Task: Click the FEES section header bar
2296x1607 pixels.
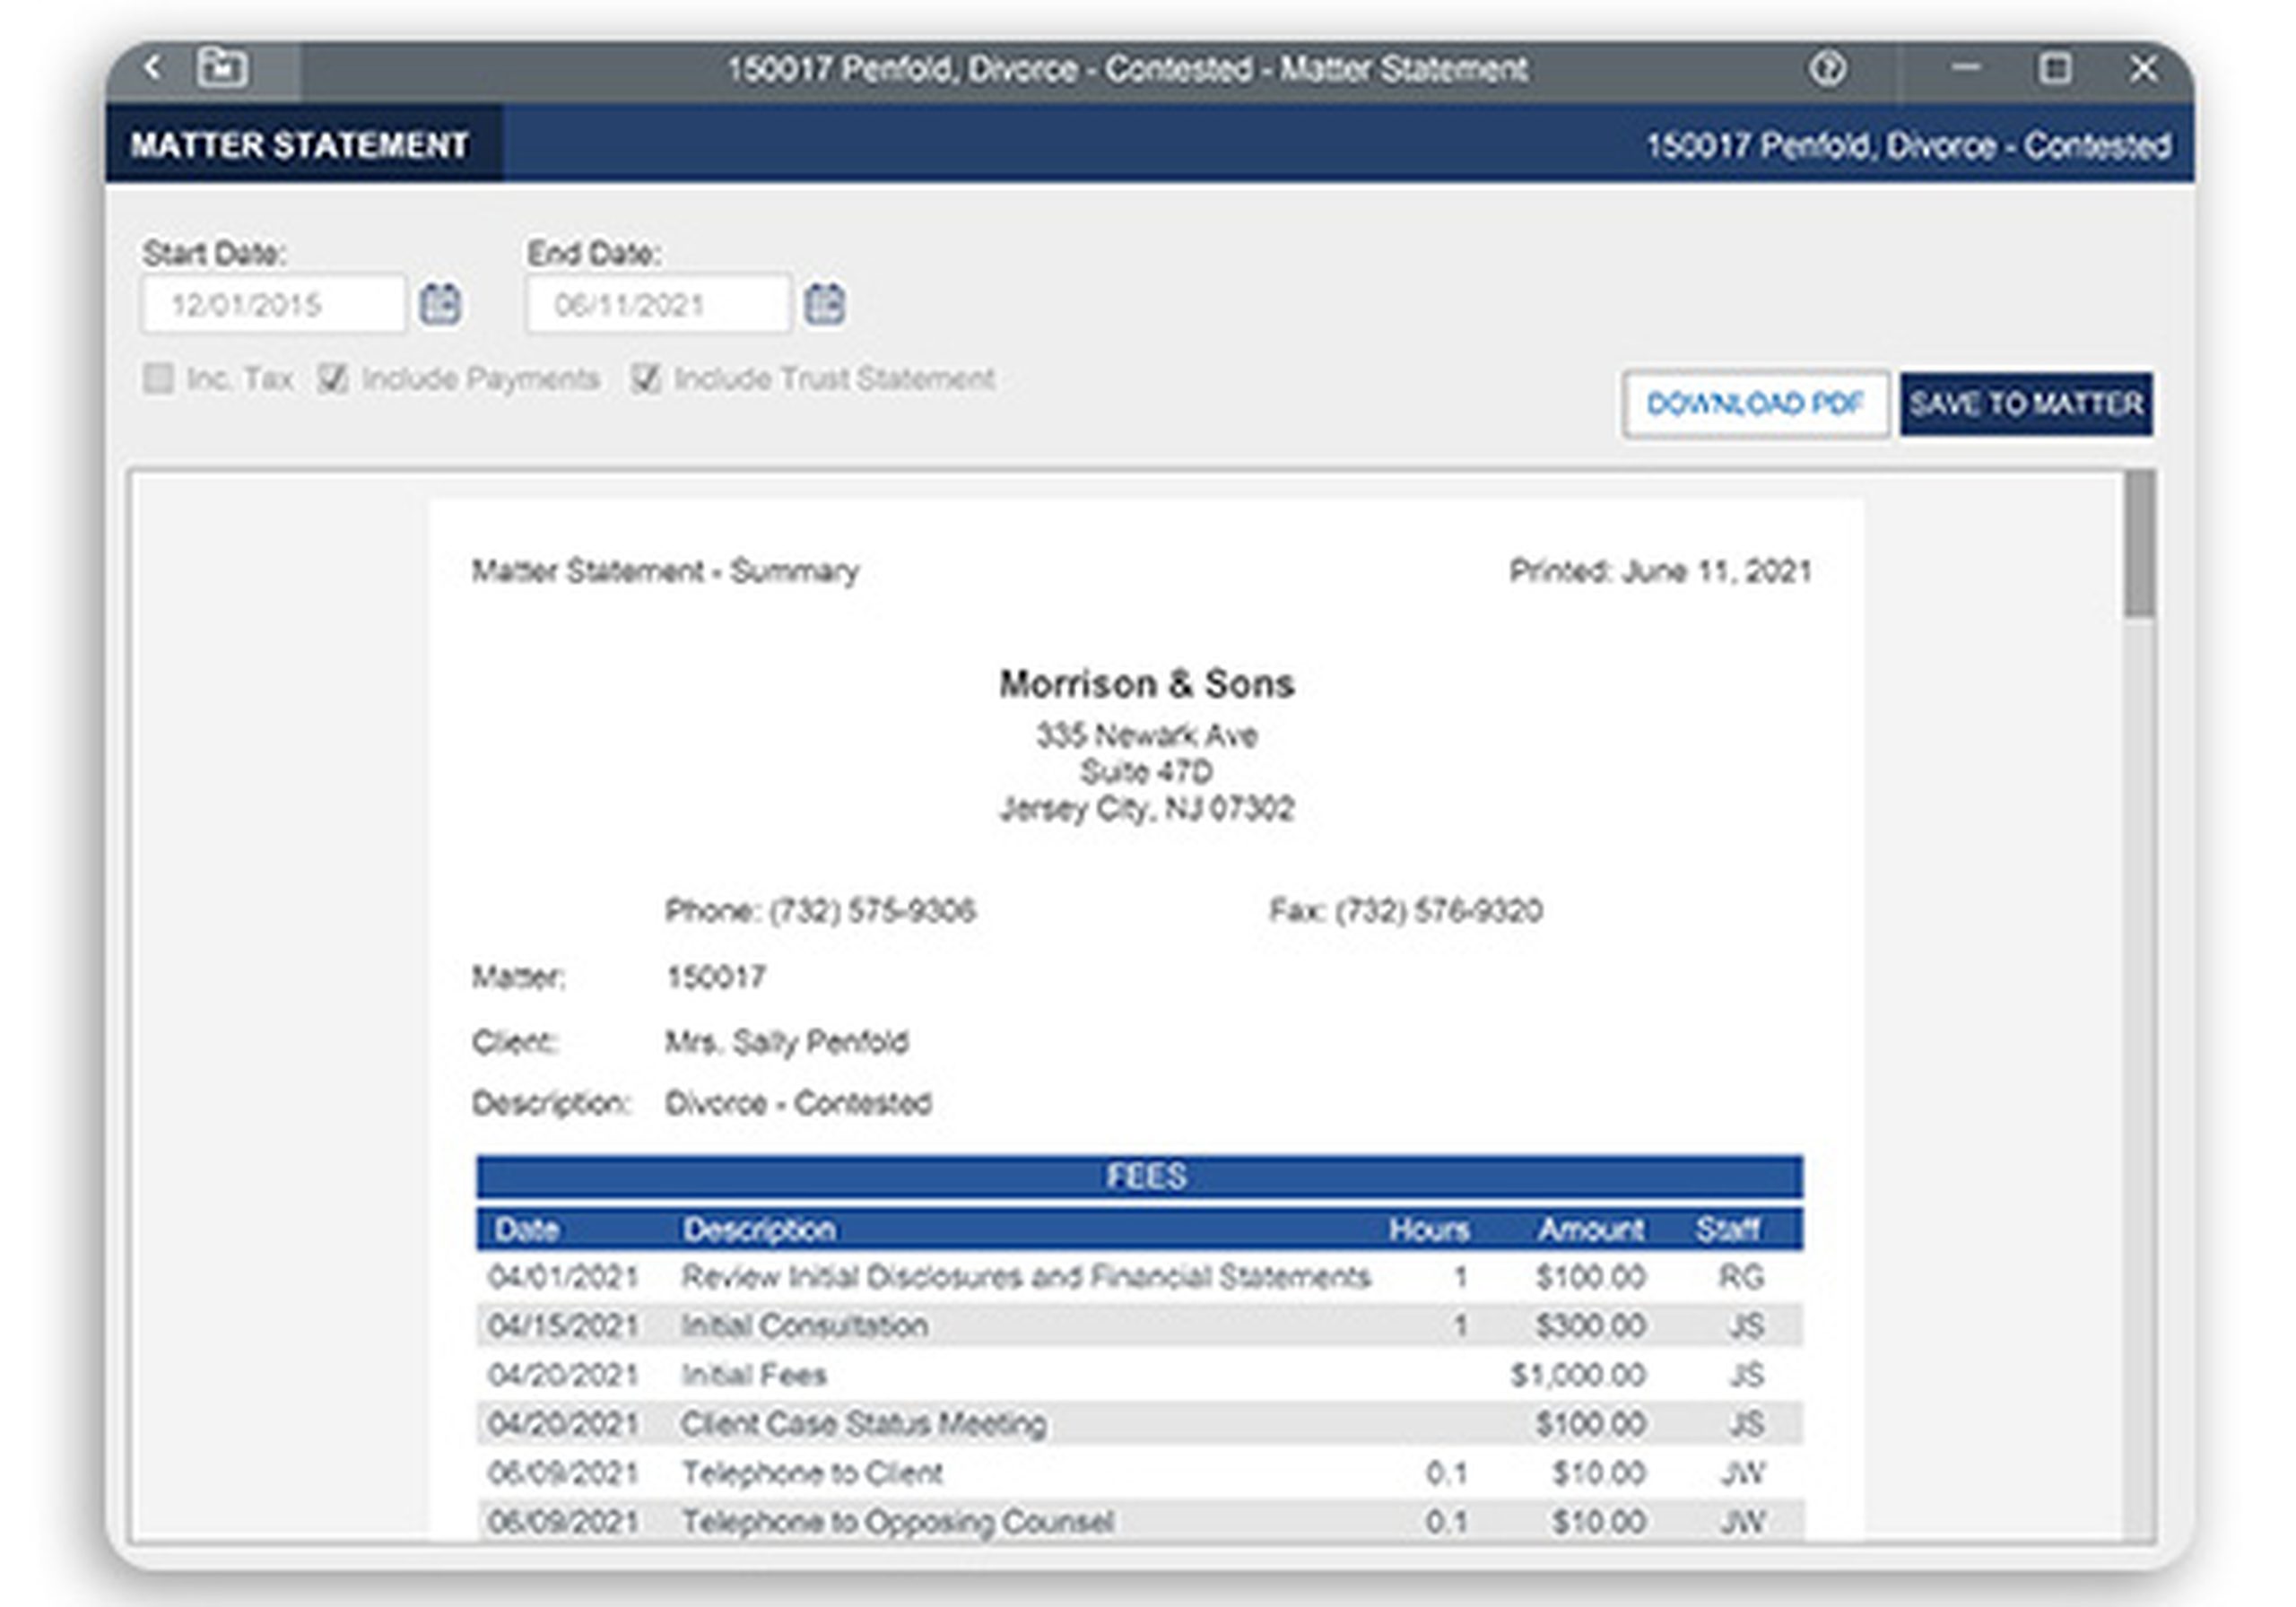Action: pos(1139,1176)
